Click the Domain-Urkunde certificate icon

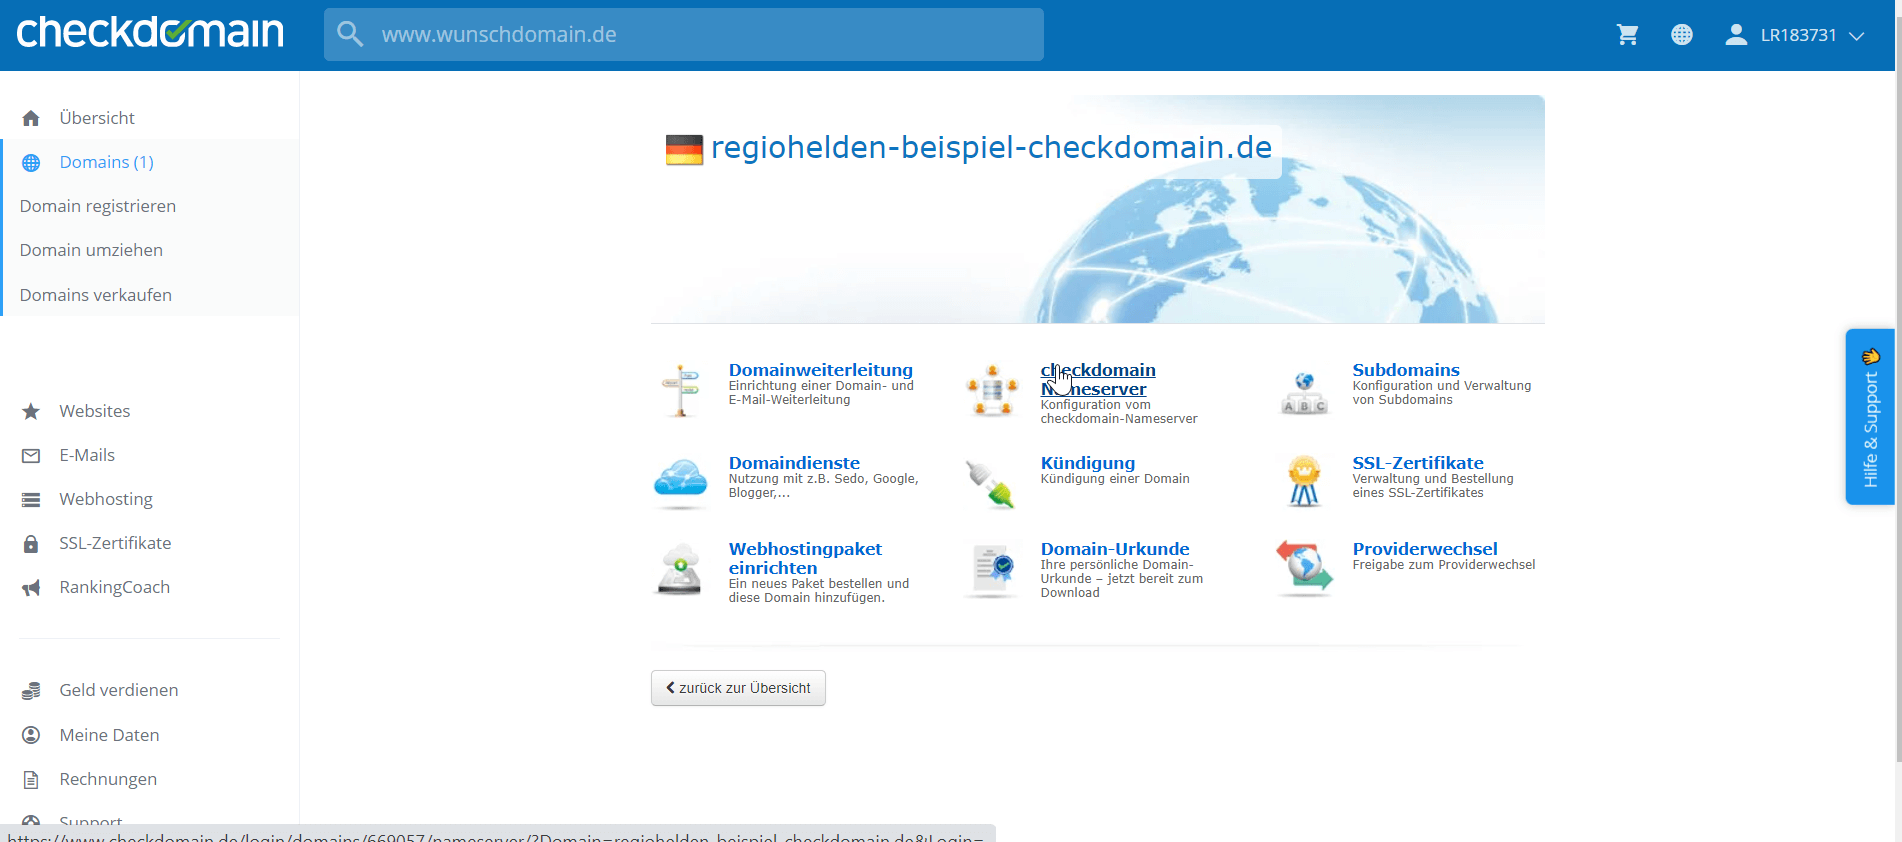993,570
